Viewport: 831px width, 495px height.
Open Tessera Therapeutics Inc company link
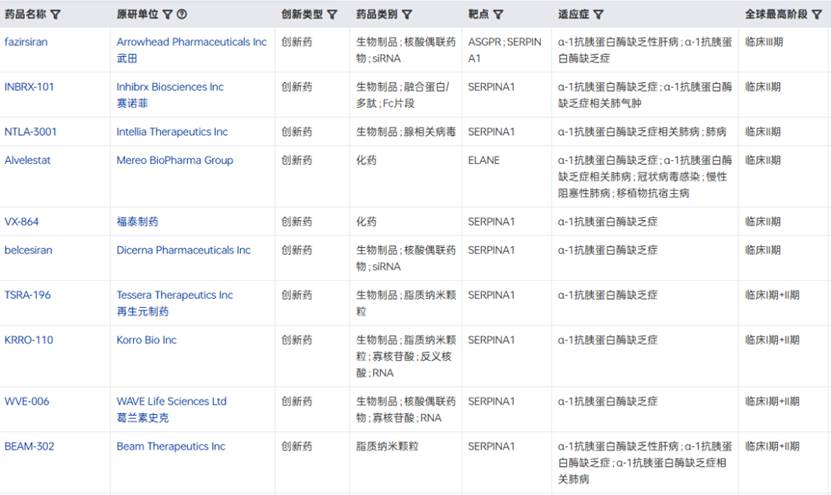(175, 295)
